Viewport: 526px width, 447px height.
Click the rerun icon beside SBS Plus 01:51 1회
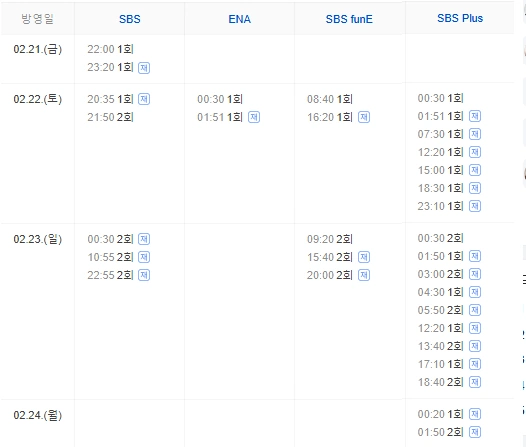pyautogui.click(x=475, y=116)
